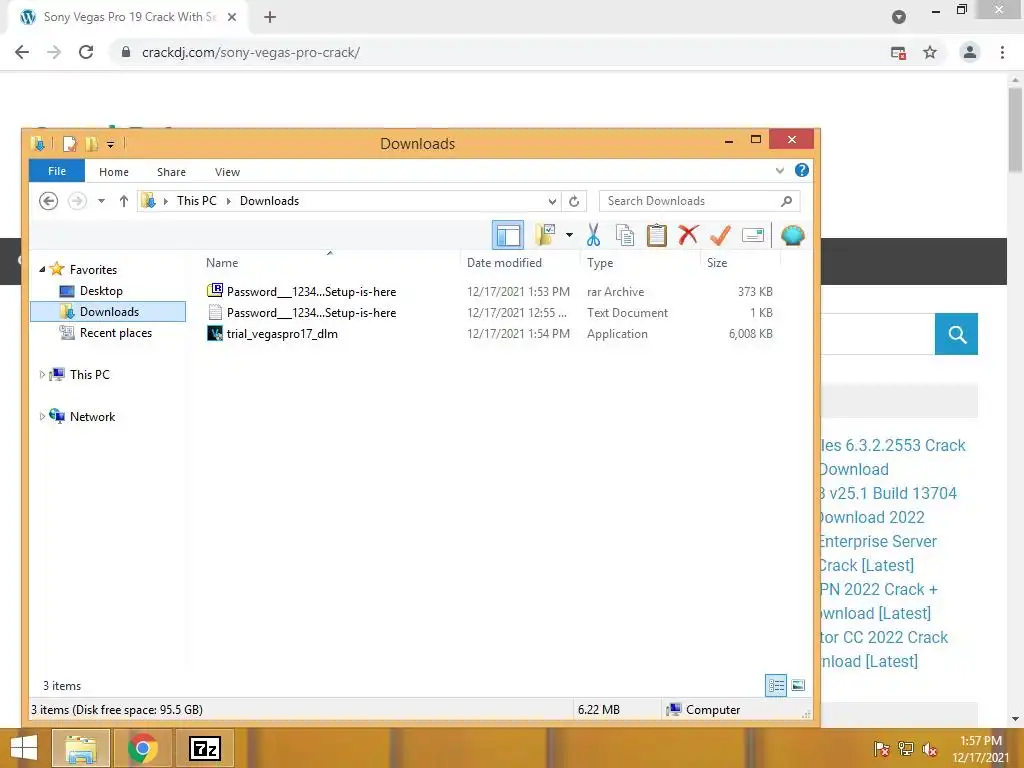The image size is (1024, 768).
Task: Click the Chrome taskbar icon
Action: tap(142, 748)
